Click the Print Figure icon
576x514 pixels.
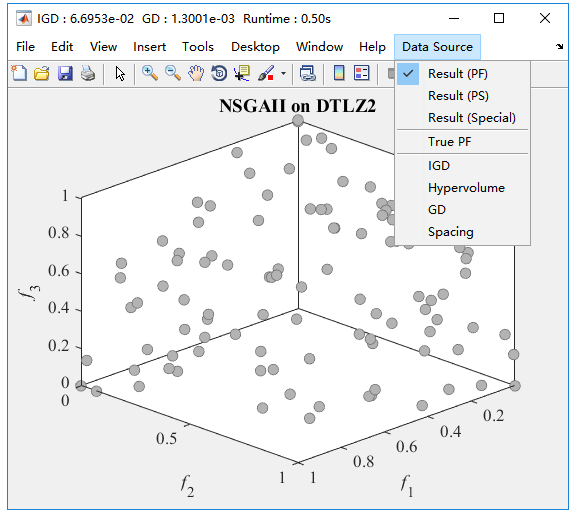pos(88,73)
